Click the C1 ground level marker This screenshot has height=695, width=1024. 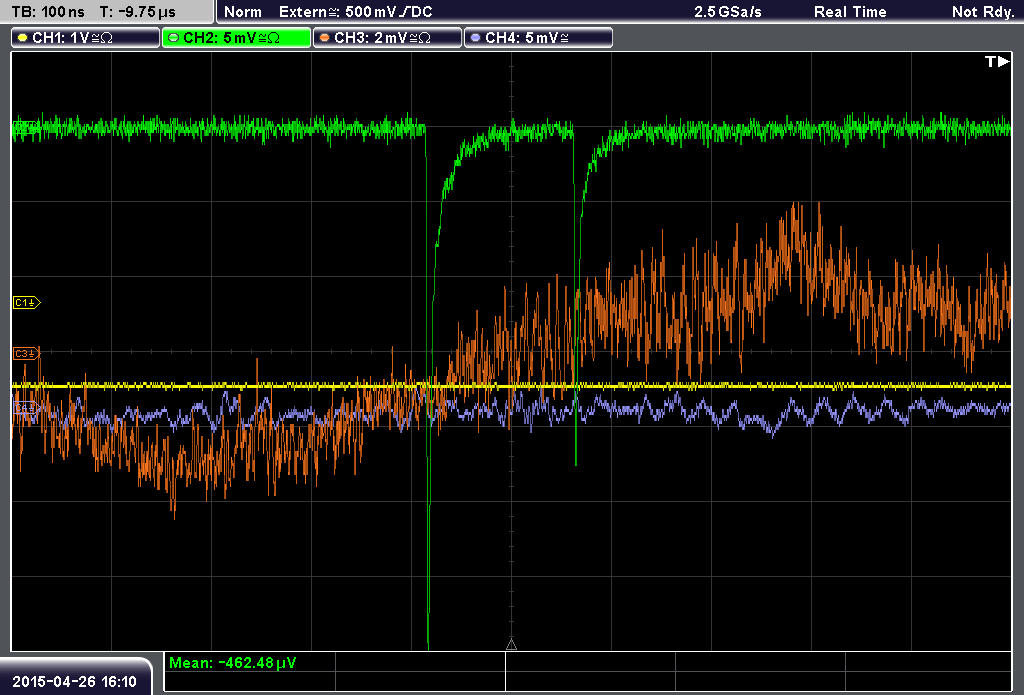pos(27,302)
